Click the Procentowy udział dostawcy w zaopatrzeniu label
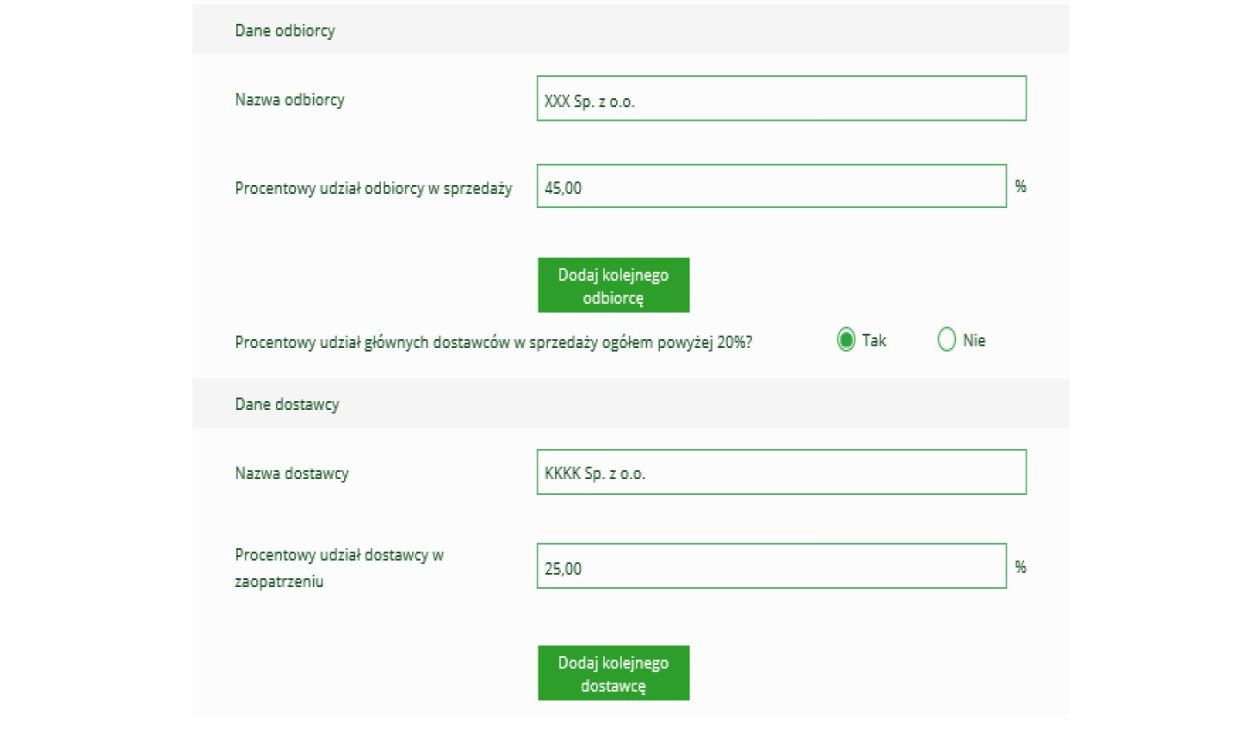The width and height of the screenshot is (1257, 742). coord(339,567)
